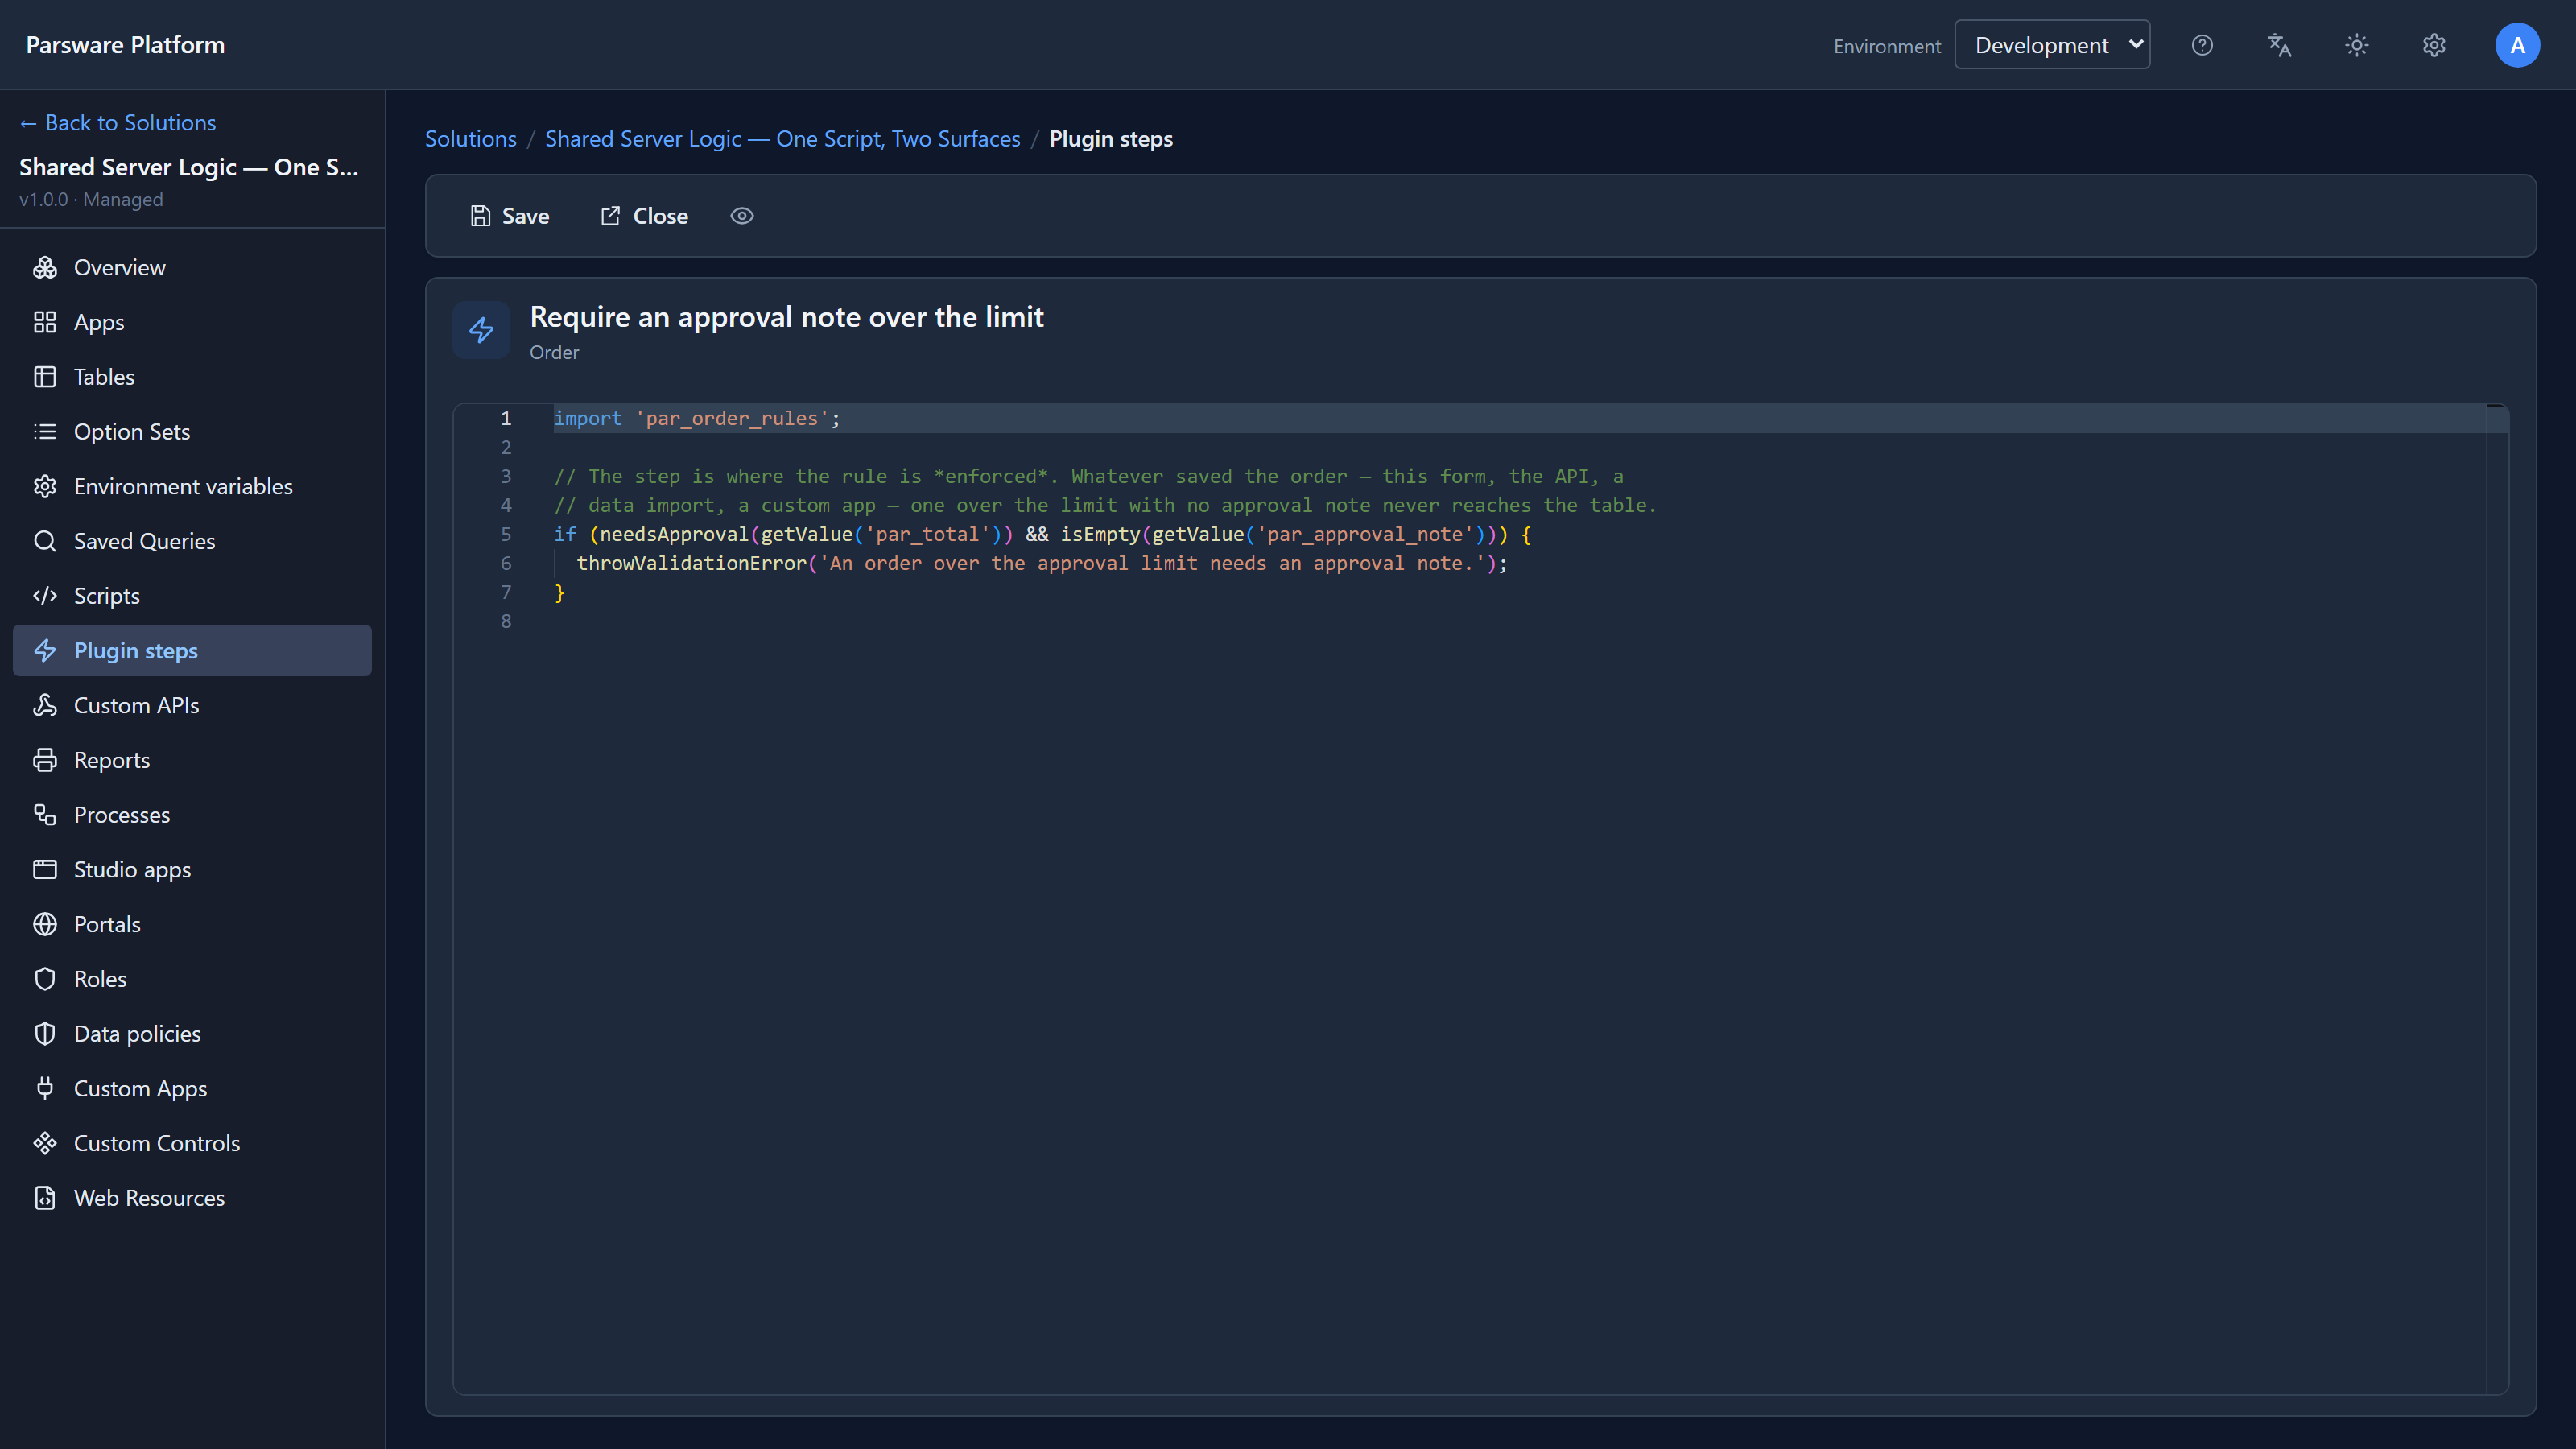Image resolution: width=2576 pixels, height=1449 pixels.
Task: Save the plugin step
Action: [510, 216]
